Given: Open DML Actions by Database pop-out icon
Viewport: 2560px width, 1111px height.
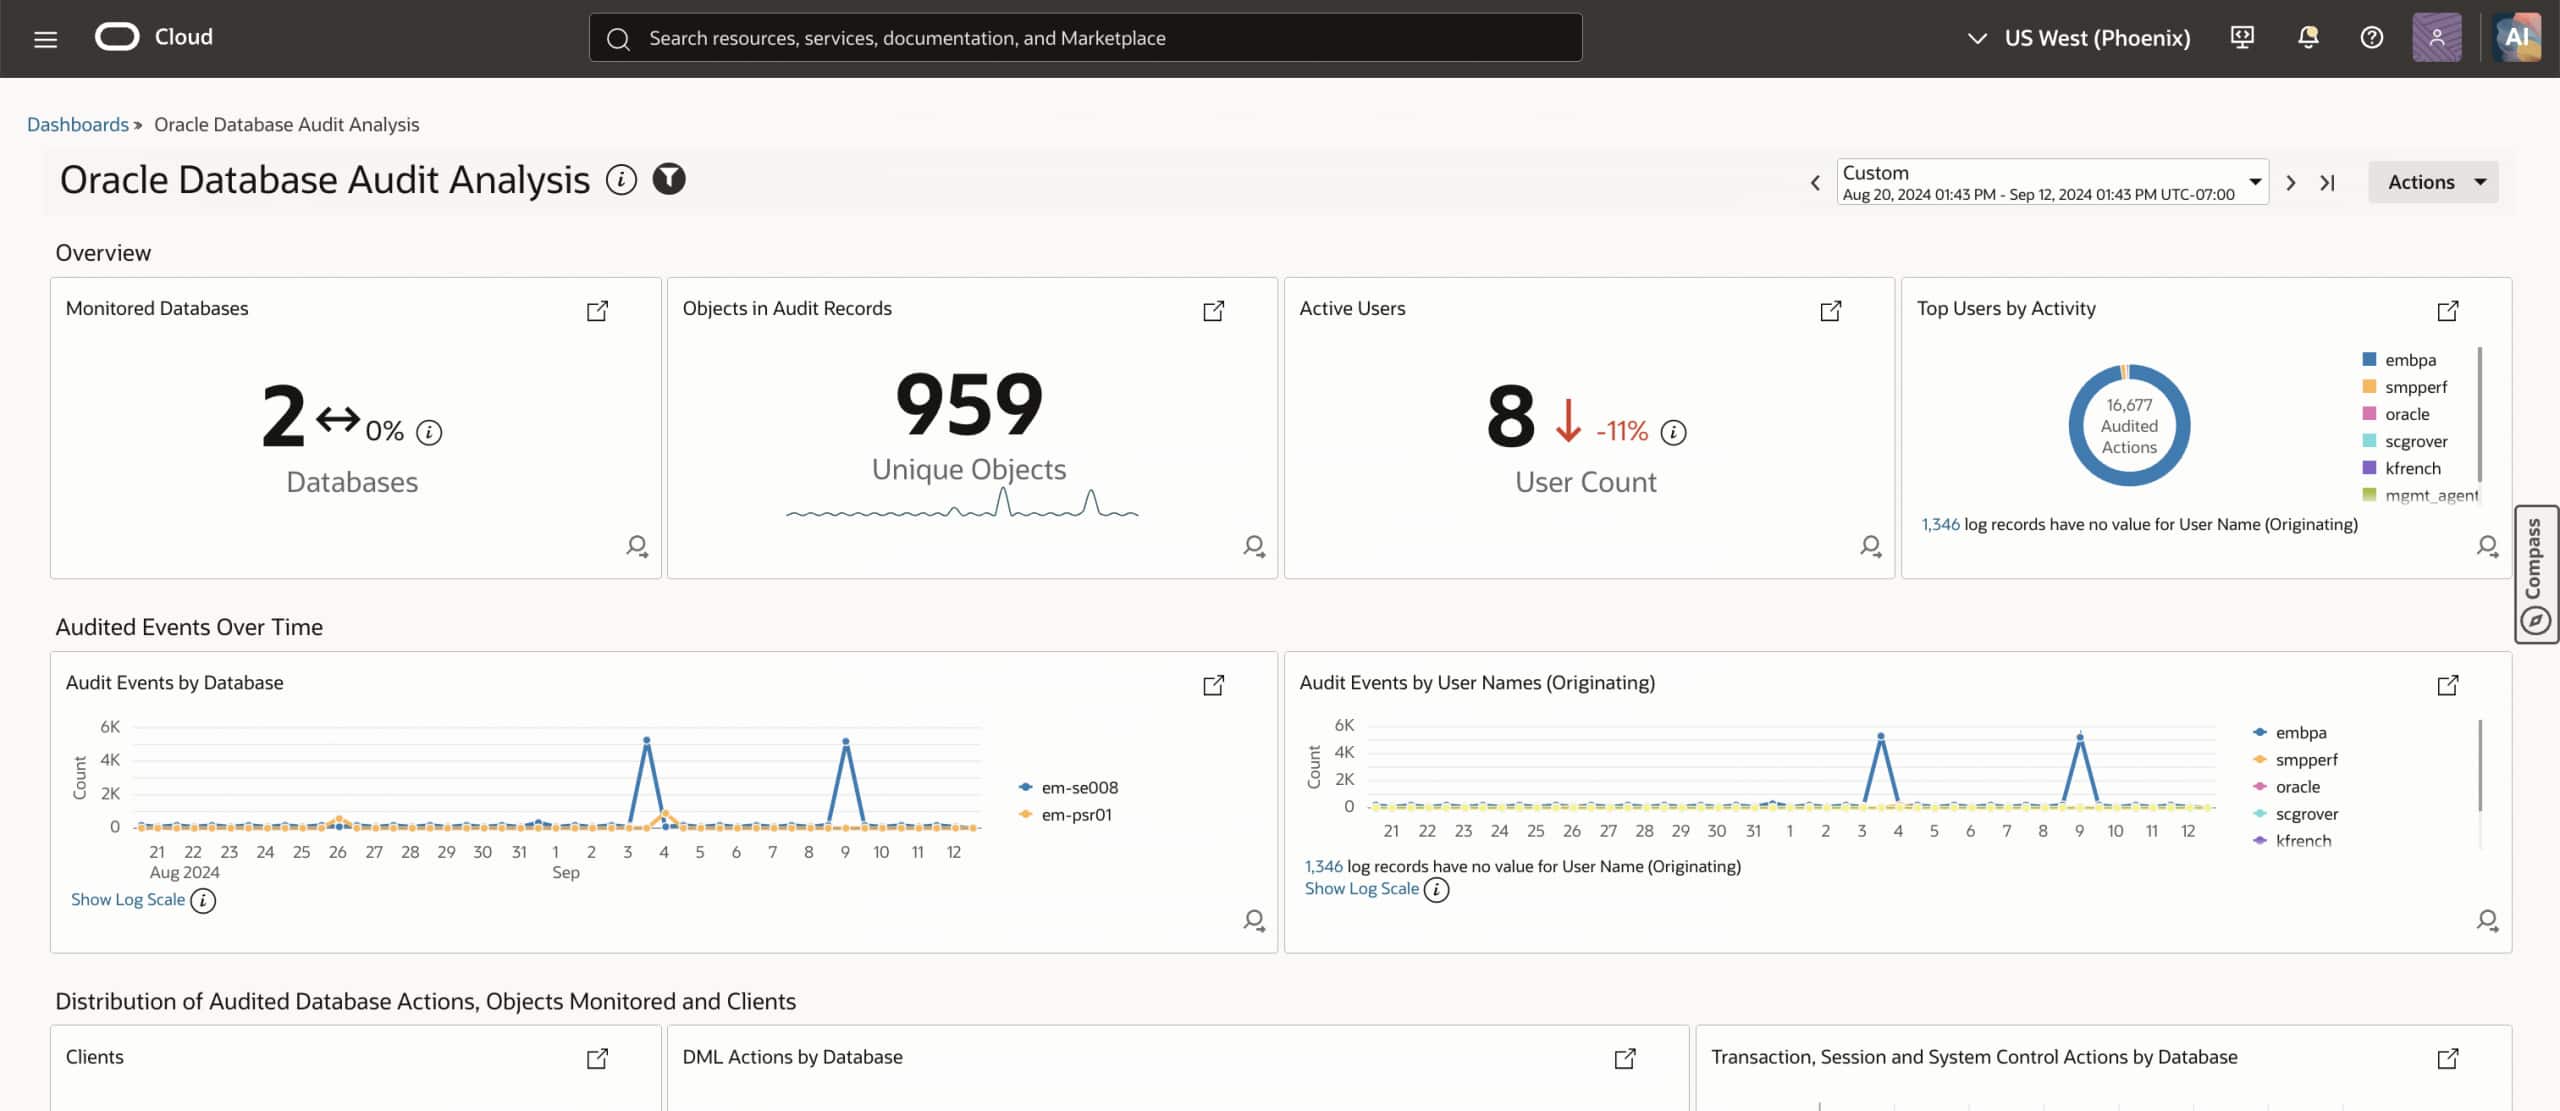Looking at the screenshot, I should (1625, 1058).
